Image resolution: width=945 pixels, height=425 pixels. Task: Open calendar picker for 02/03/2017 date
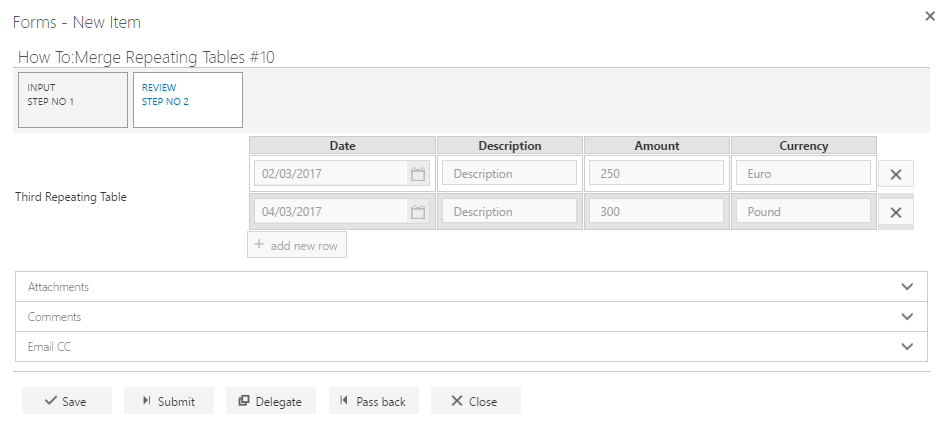[418, 174]
